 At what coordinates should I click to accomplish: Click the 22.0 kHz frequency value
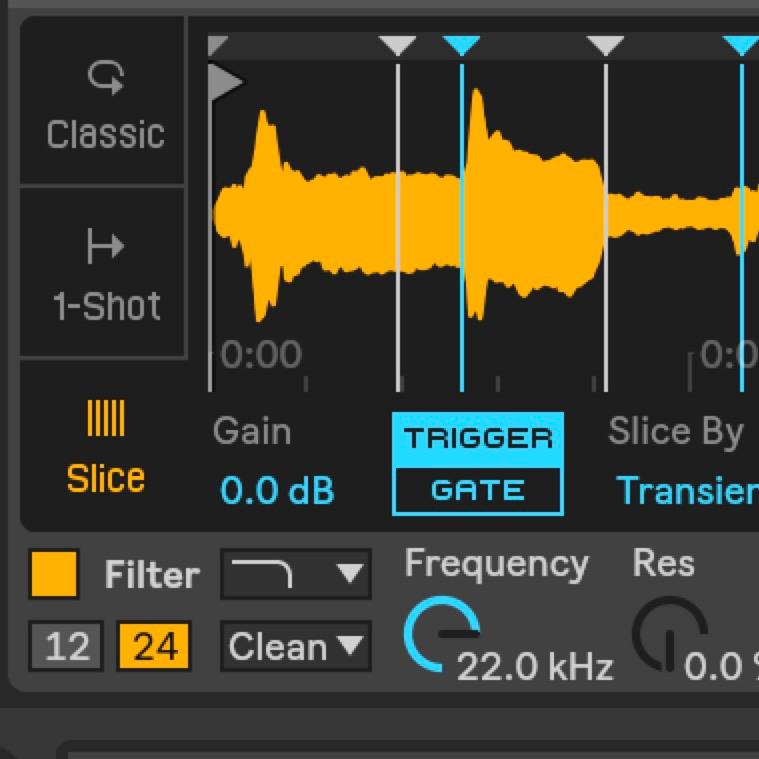tap(534, 667)
